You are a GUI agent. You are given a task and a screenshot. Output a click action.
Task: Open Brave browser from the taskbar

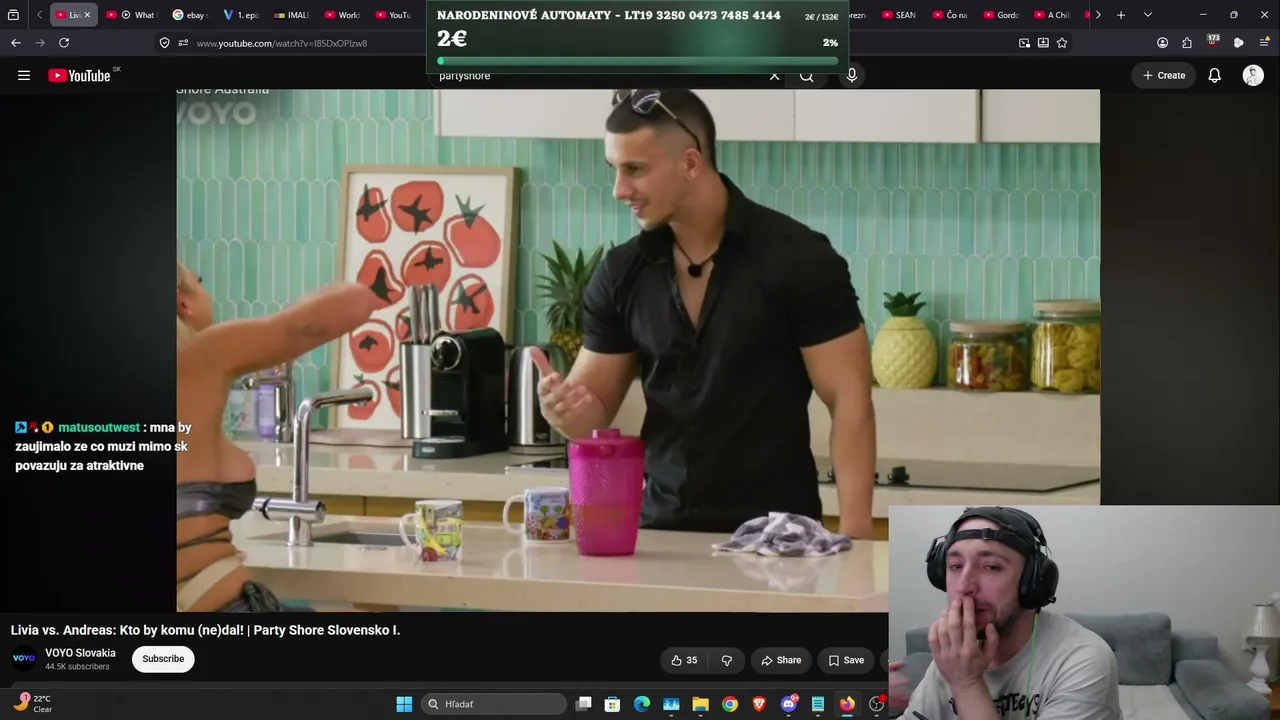[x=759, y=704]
